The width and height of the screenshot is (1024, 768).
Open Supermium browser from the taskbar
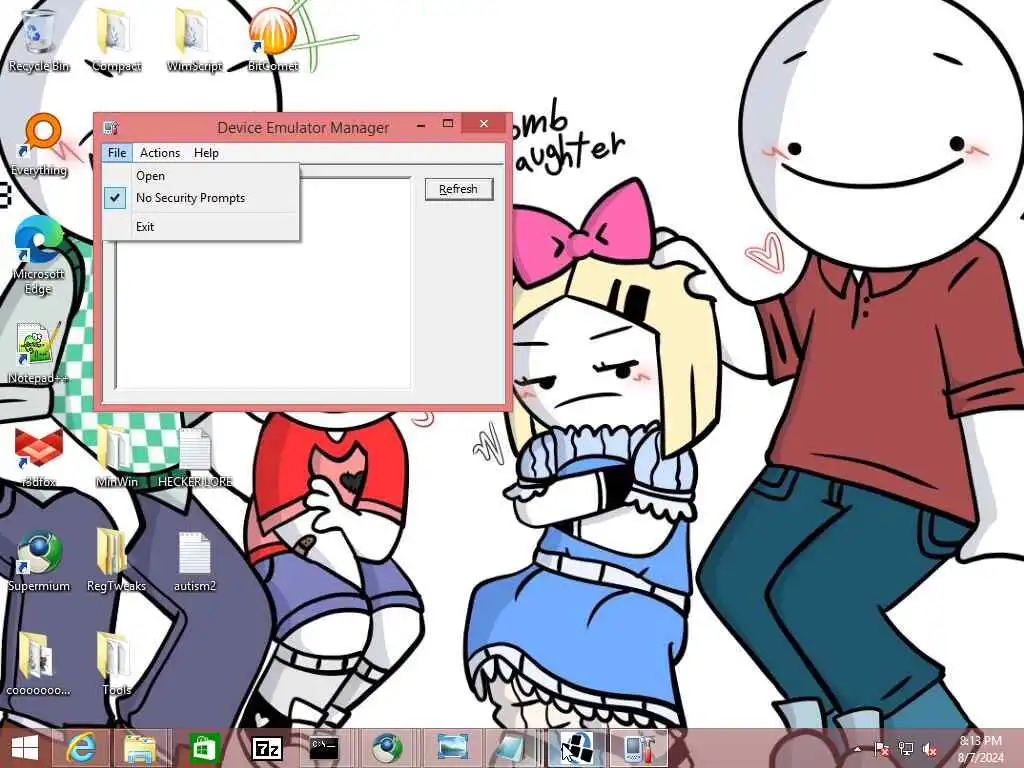(x=387, y=748)
